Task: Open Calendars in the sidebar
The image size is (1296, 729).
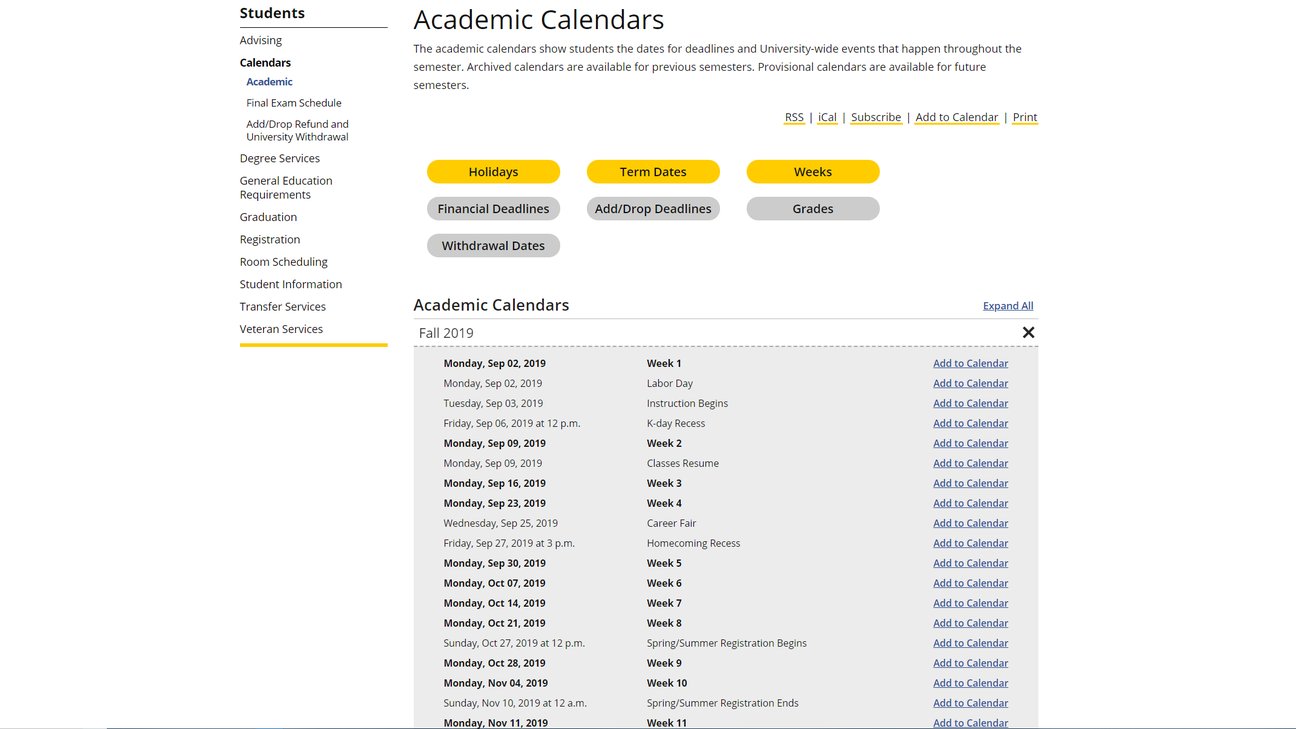Action: tap(265, 62)
